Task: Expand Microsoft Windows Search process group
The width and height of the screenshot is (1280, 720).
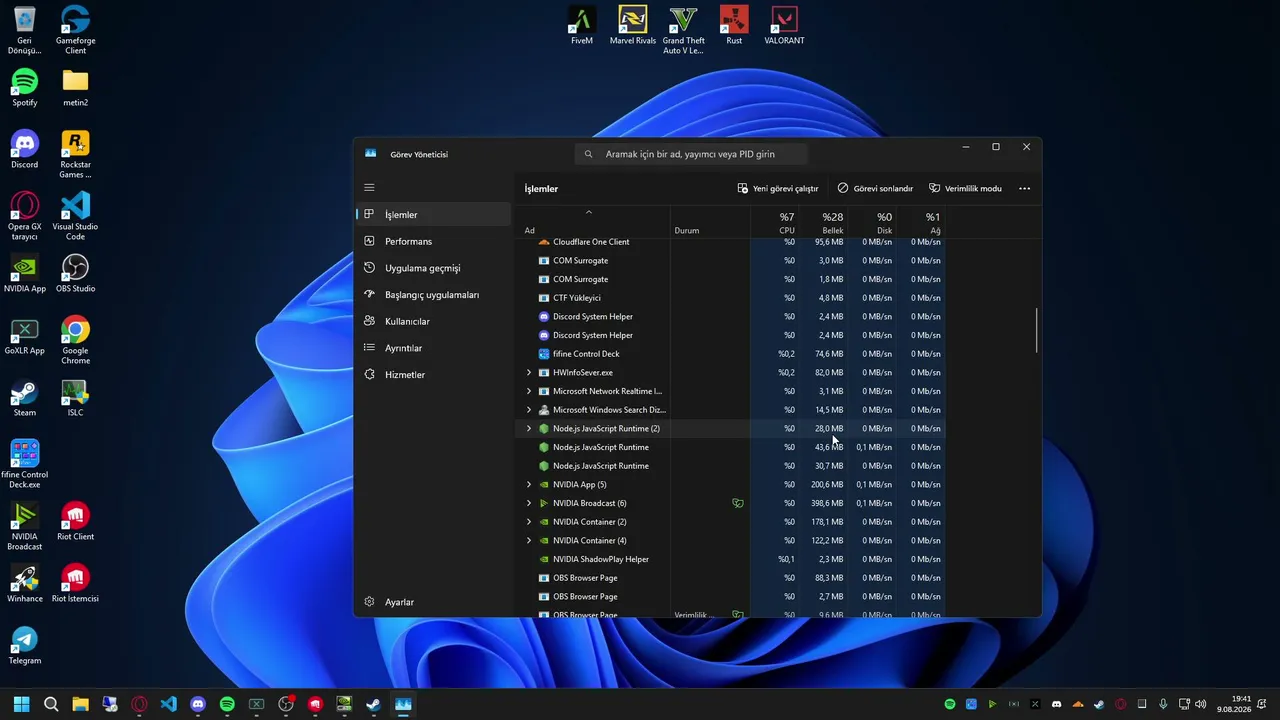Action: tap(529, 410)
